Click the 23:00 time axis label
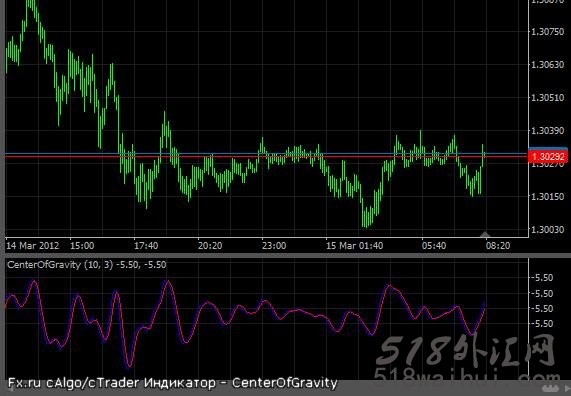571x396 pixels. (274, 246)
